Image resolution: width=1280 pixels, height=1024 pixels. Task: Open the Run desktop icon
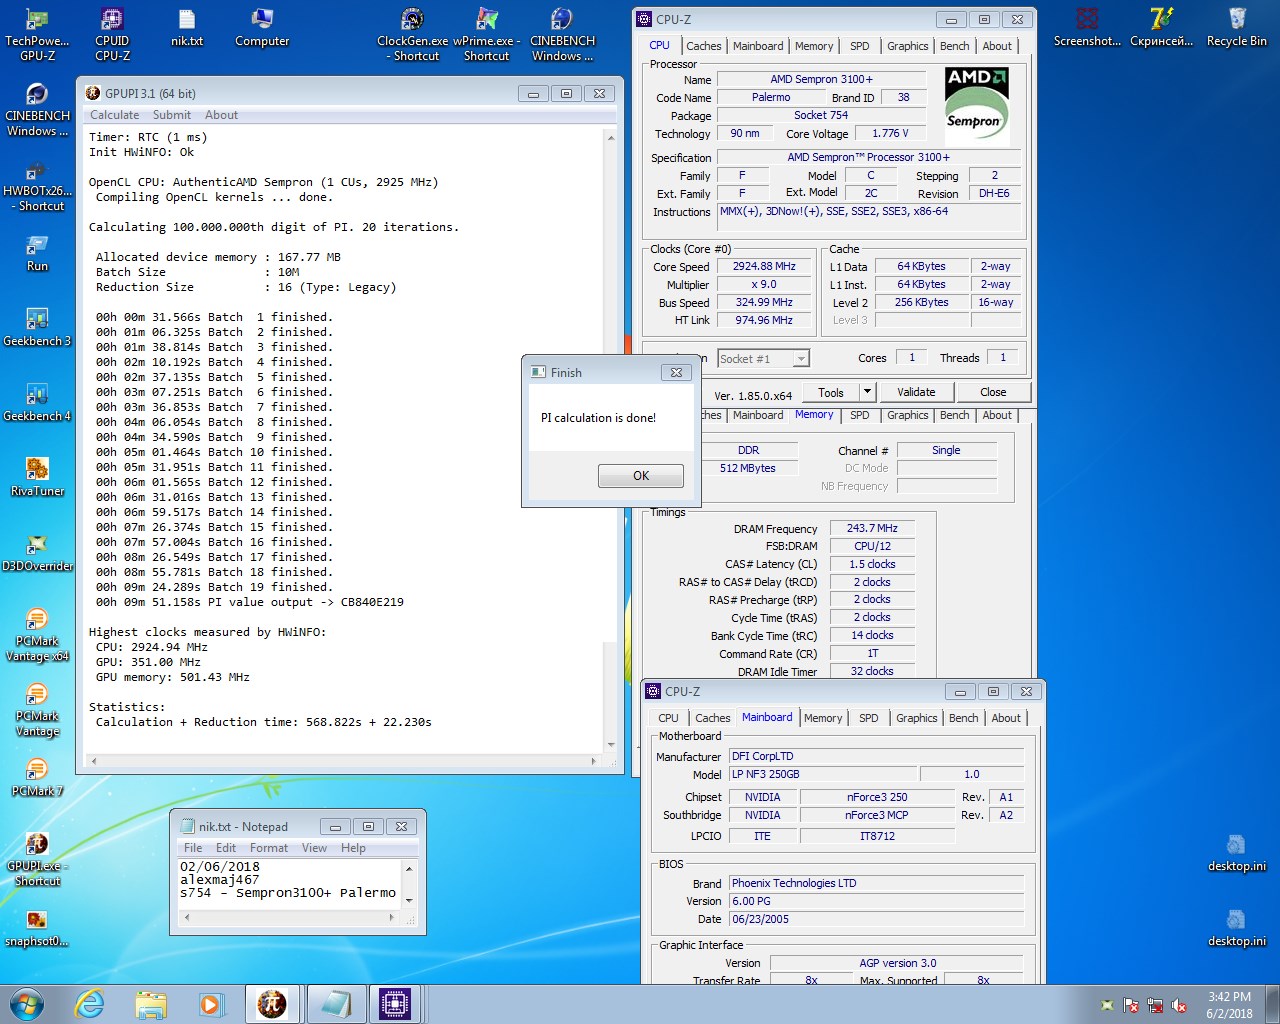coord(37,252)
